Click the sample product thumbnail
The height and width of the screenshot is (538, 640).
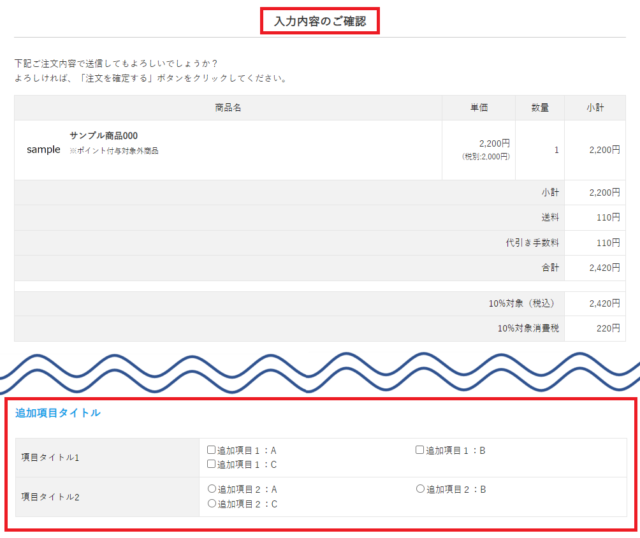[x=43, y=149]
